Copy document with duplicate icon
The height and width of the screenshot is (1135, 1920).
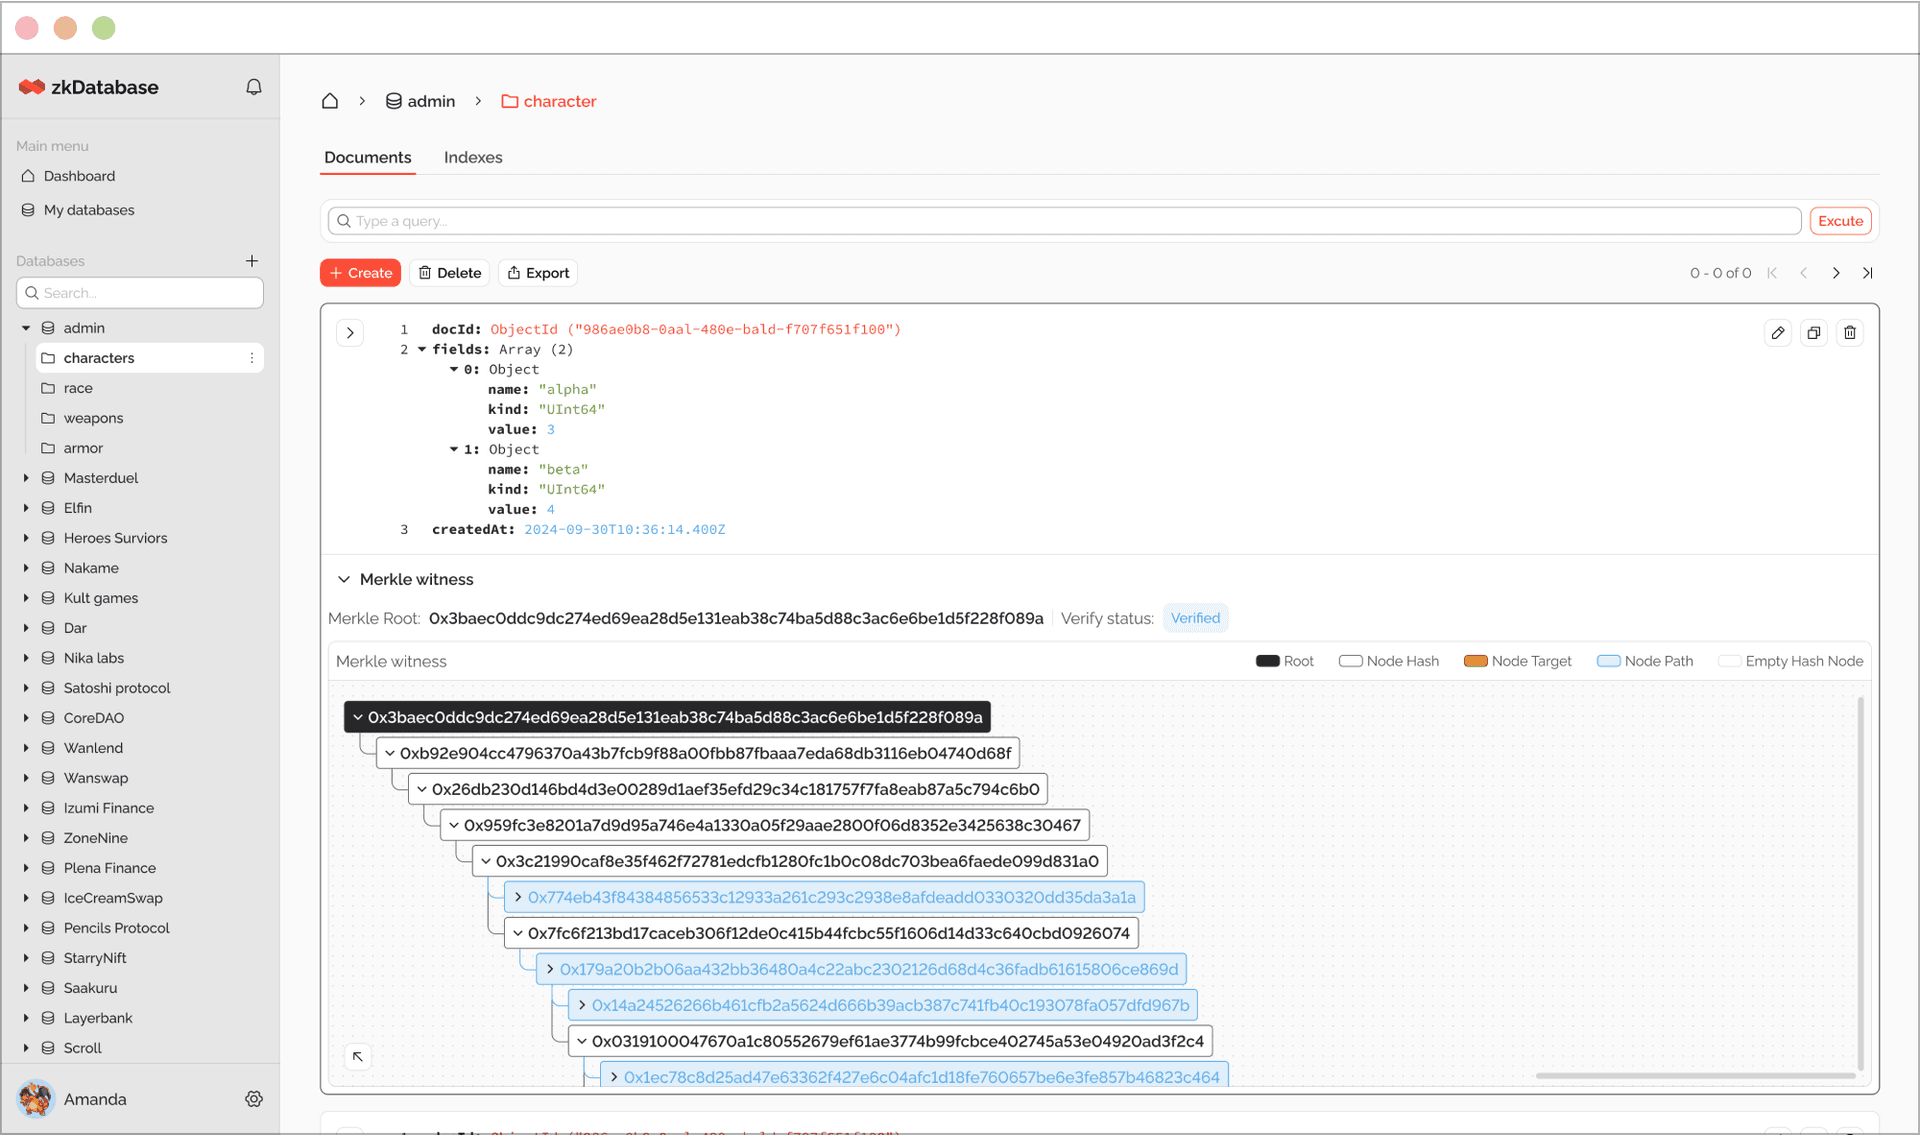coord(1814,333)
